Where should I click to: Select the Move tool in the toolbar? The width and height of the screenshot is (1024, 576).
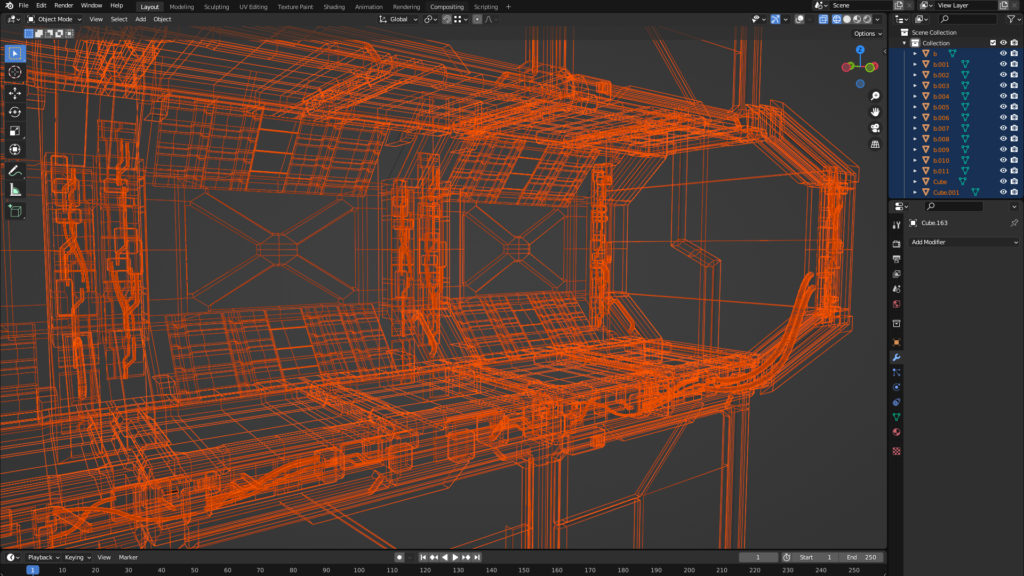15,92
